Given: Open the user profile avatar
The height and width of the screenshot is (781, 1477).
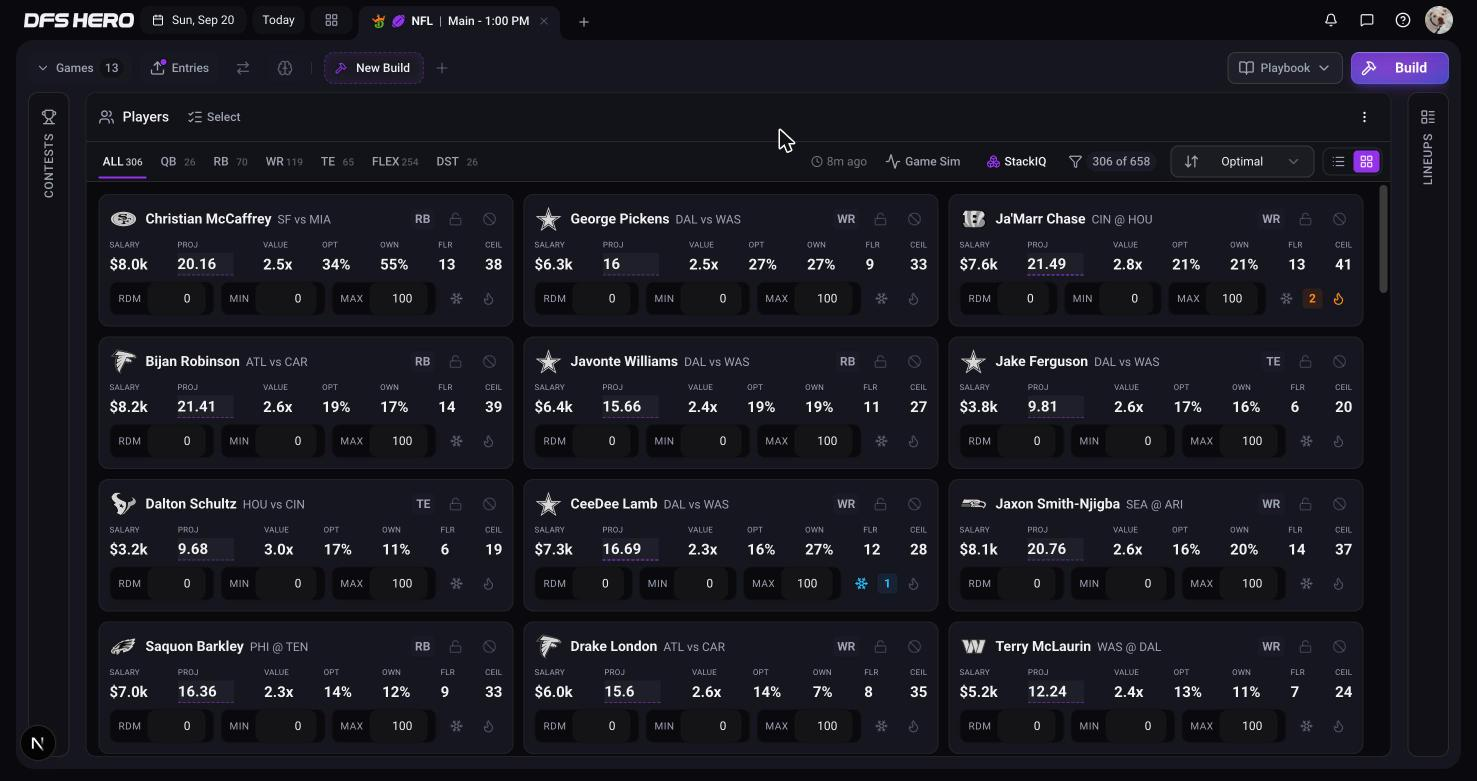Looking at the screenshot, I should click(x=1438, y=20).
